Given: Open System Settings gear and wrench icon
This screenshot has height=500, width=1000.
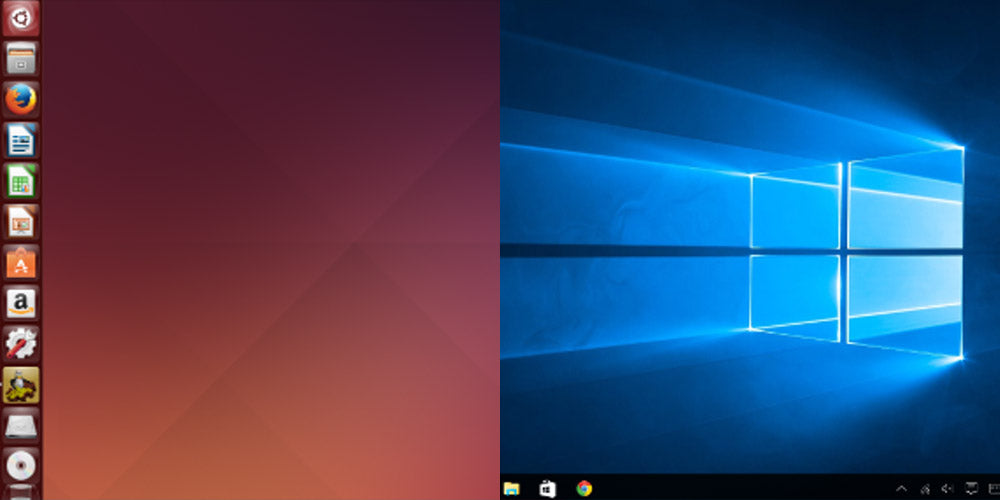Looking at the screenshot, I should pyautogui.click(x=21, y=344).
